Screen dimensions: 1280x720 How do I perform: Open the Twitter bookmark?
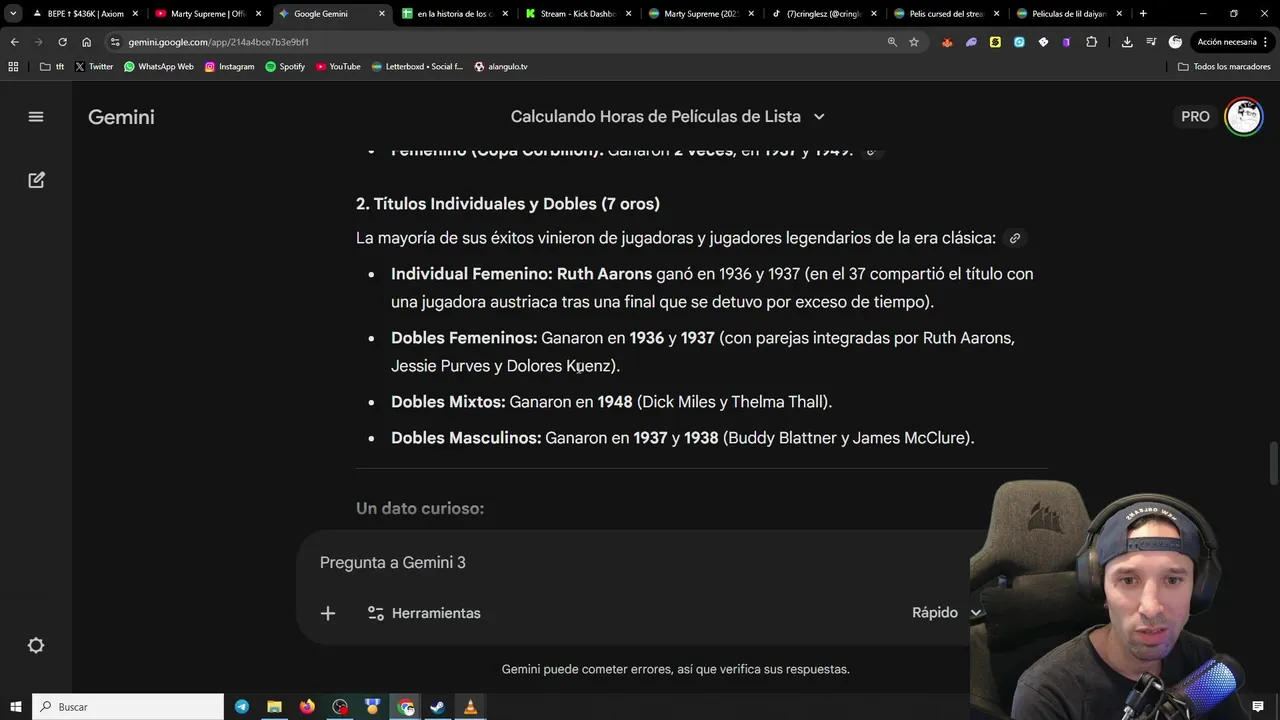point(94,66)
